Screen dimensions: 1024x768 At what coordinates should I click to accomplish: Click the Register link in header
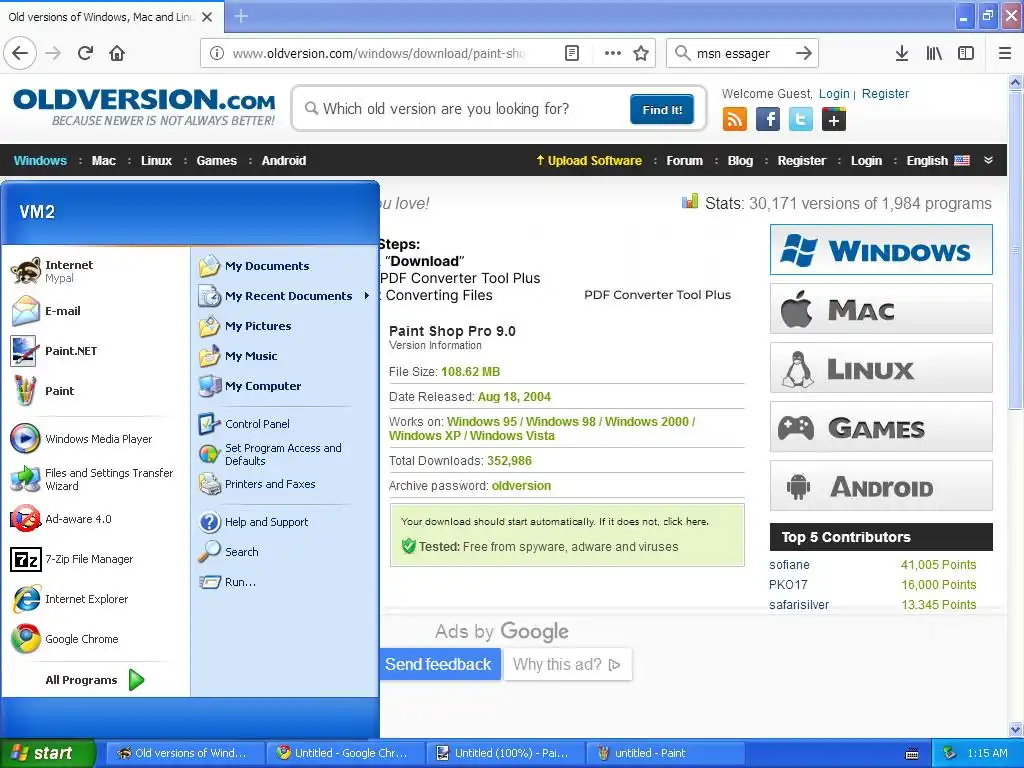885,93
